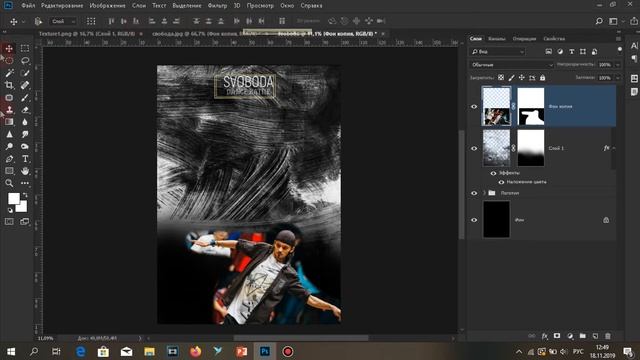Open the search icon in options bar
The image size is (640, 360).
point(599,21)
